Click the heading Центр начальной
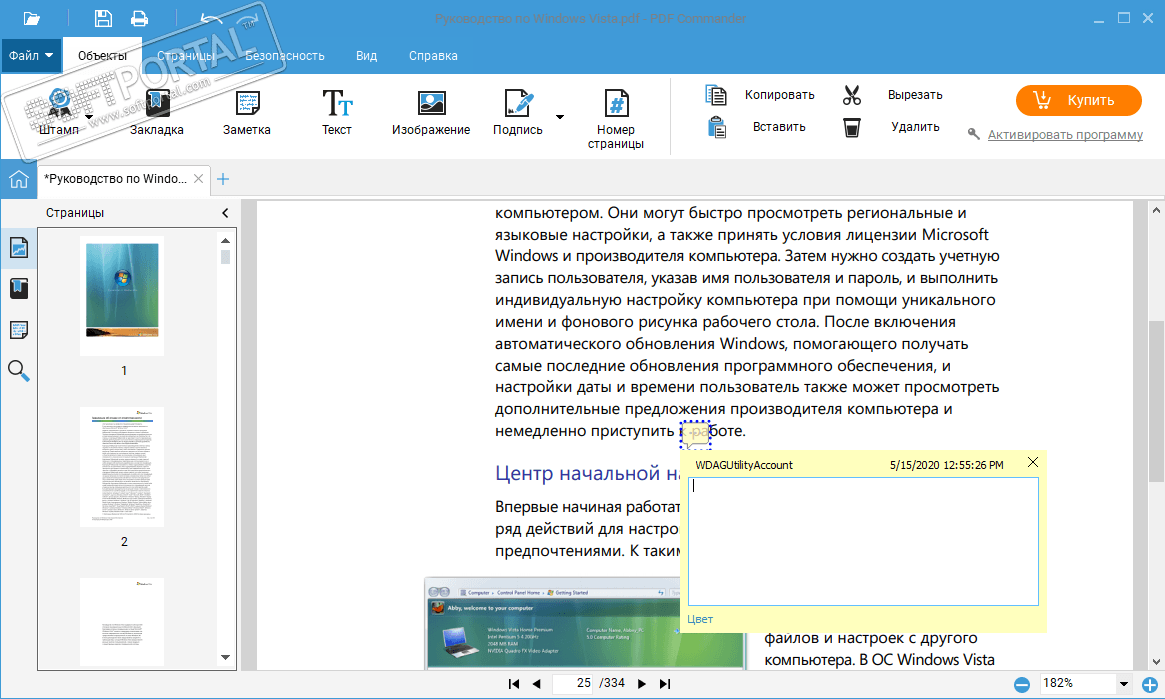This screenshot has height=699, width=1165. tap(587, 473)
